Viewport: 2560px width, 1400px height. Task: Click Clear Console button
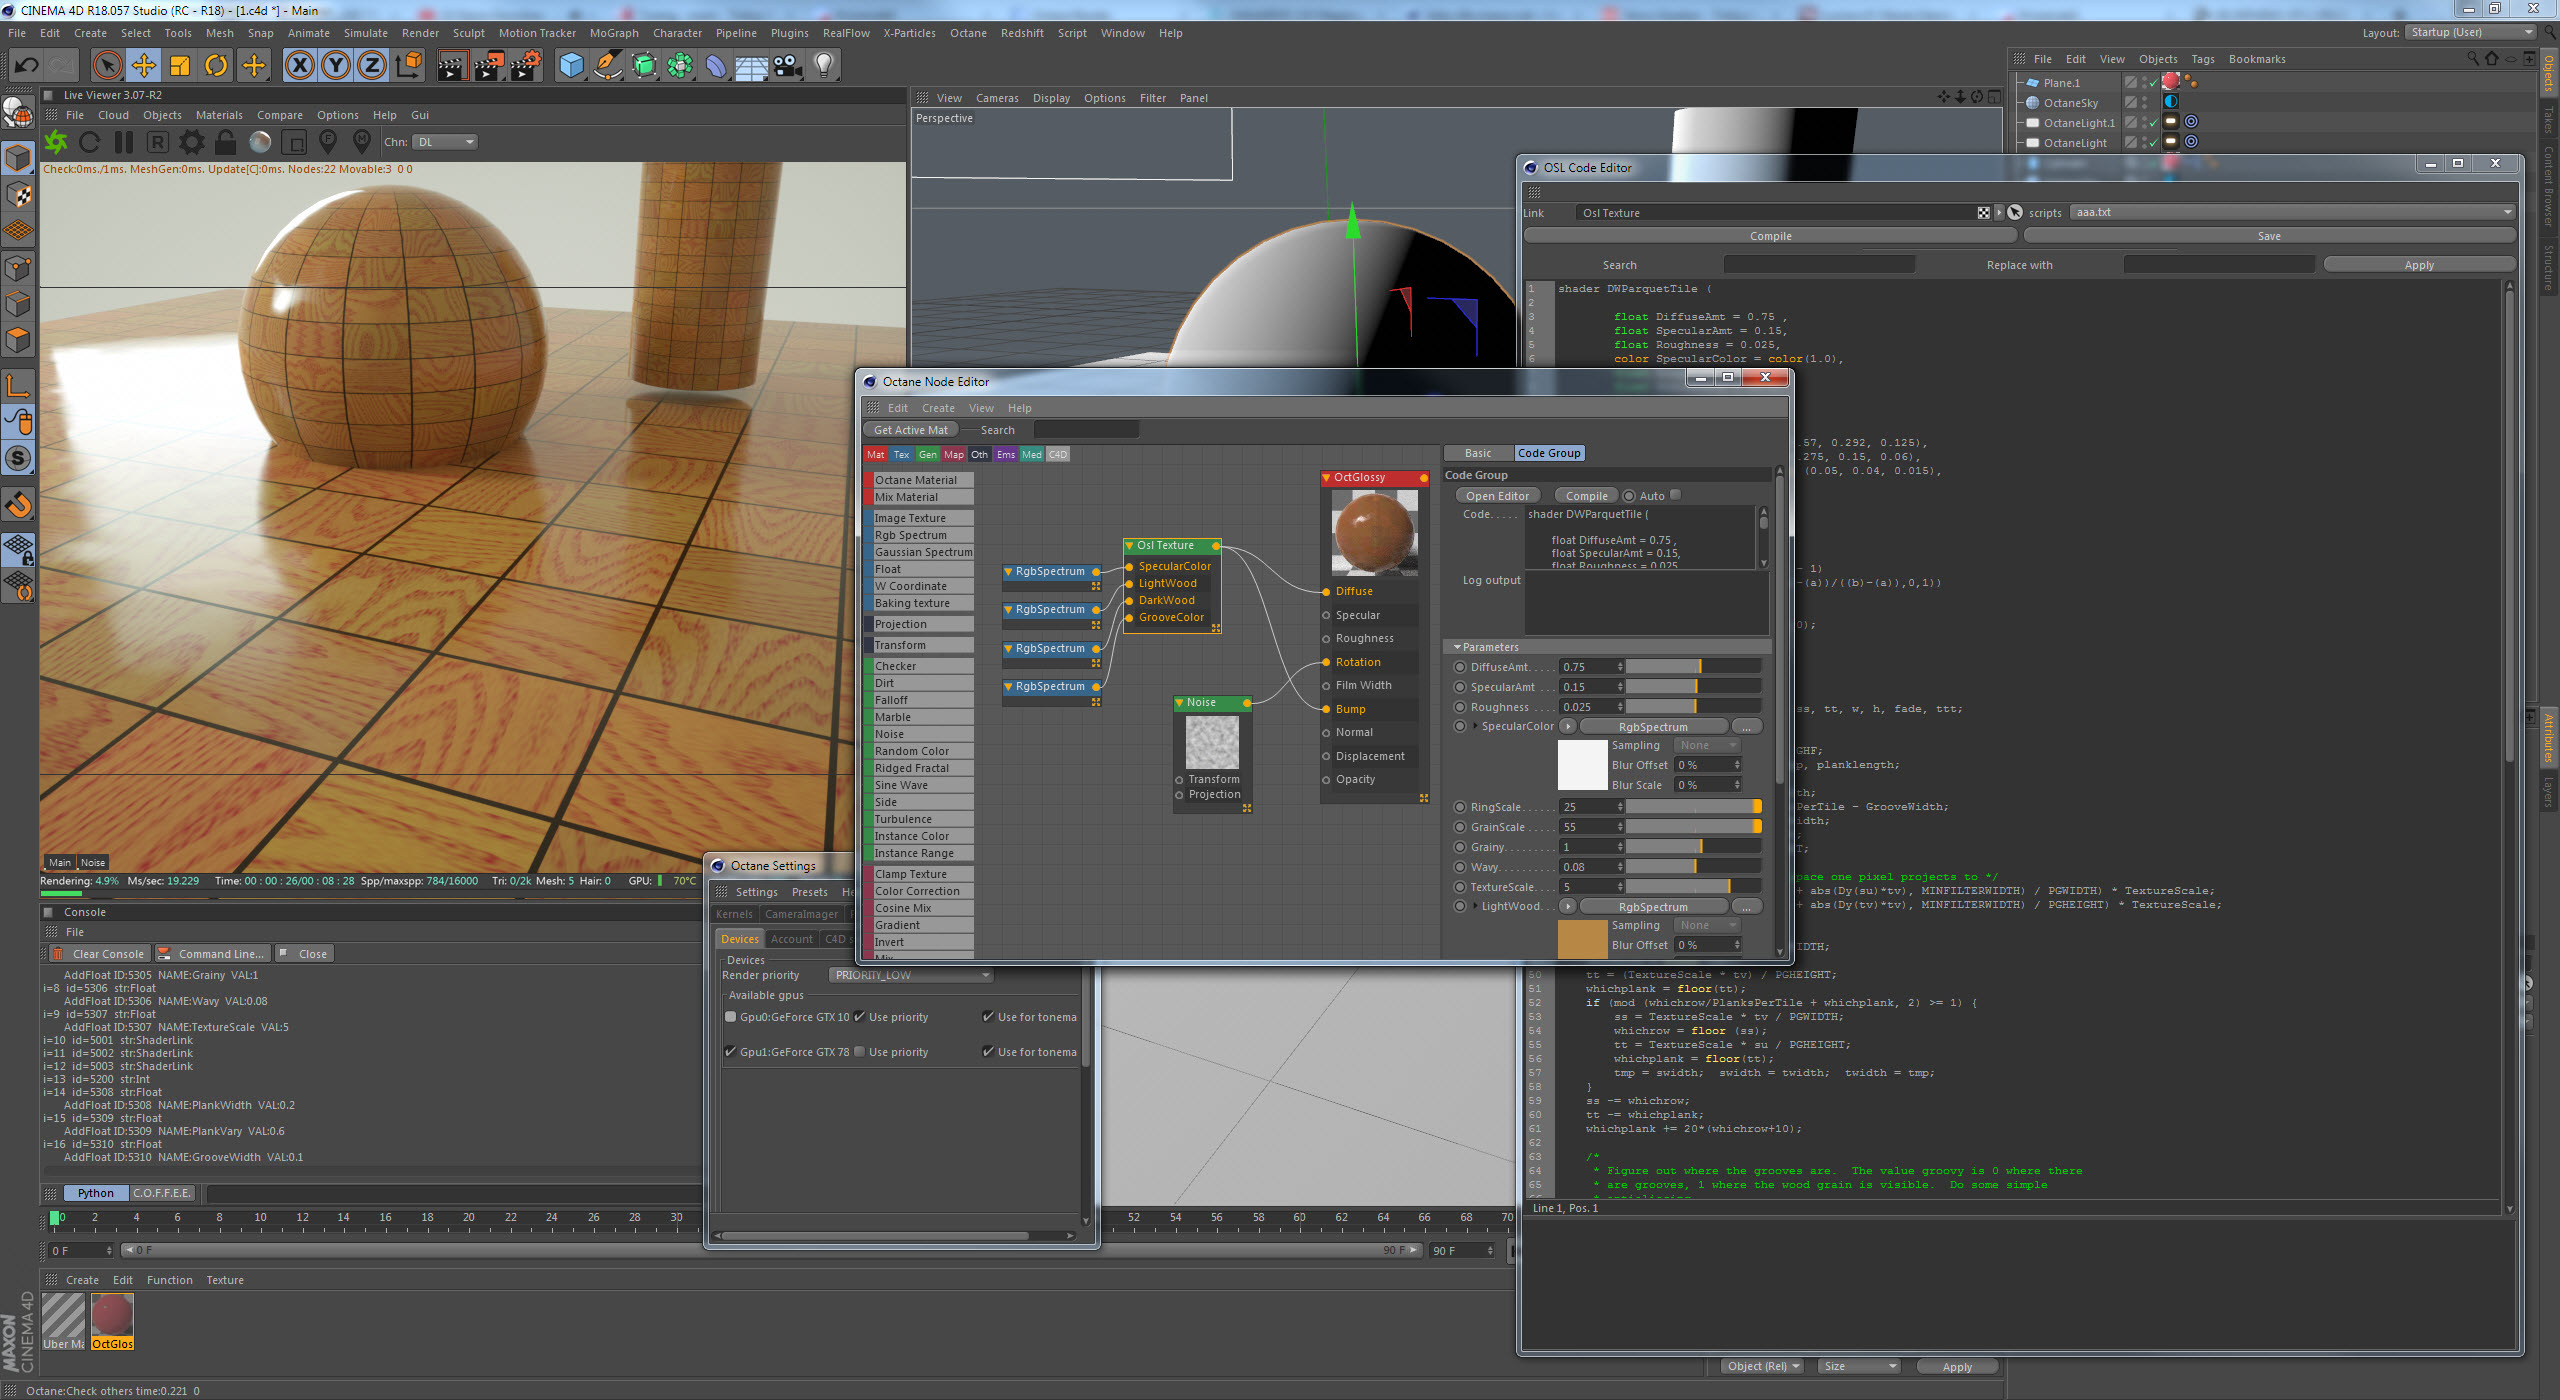tap(99, 954)
